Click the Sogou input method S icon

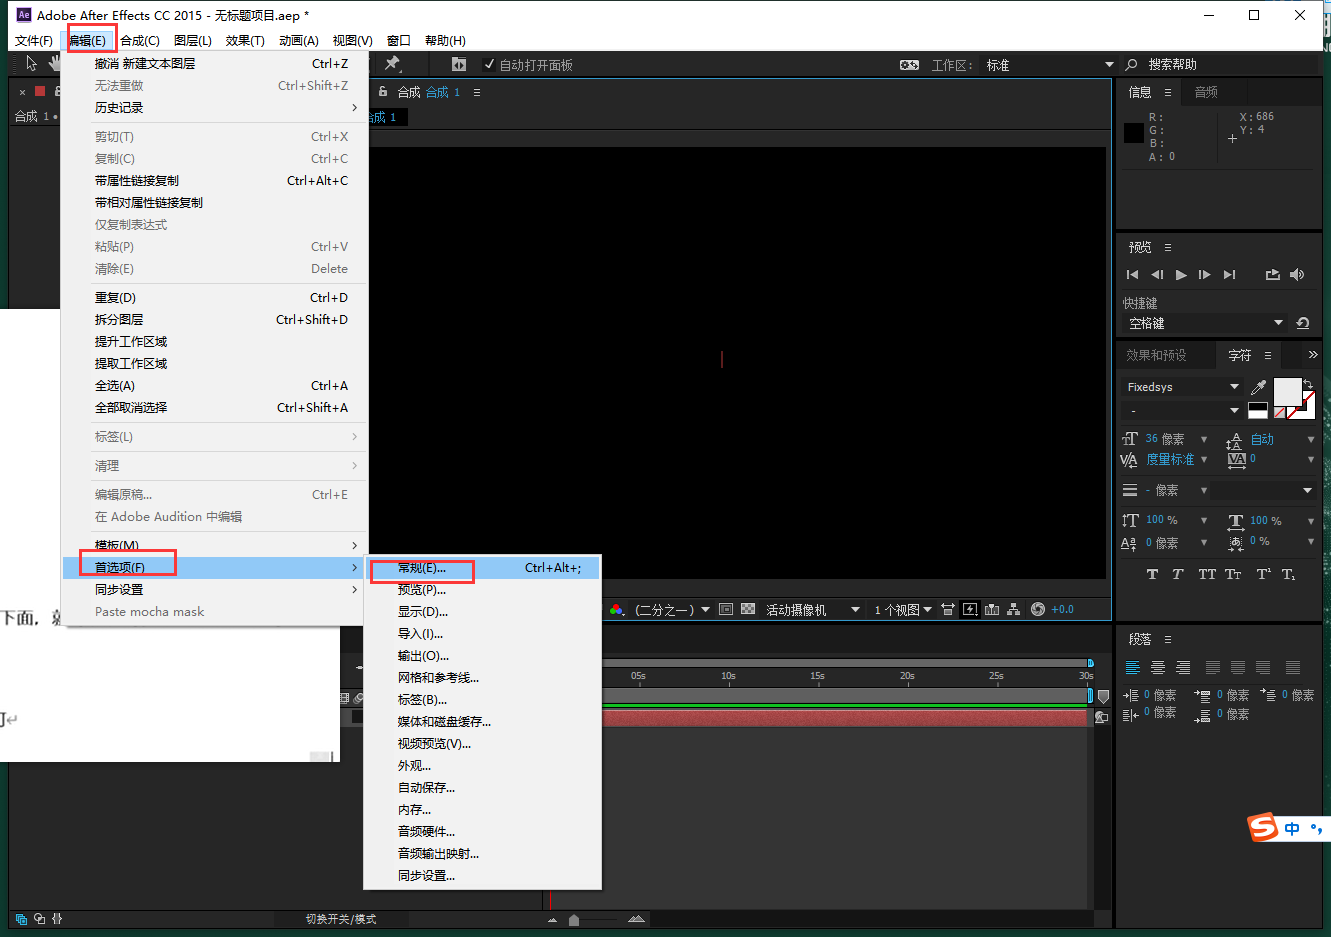[1263, 827]
